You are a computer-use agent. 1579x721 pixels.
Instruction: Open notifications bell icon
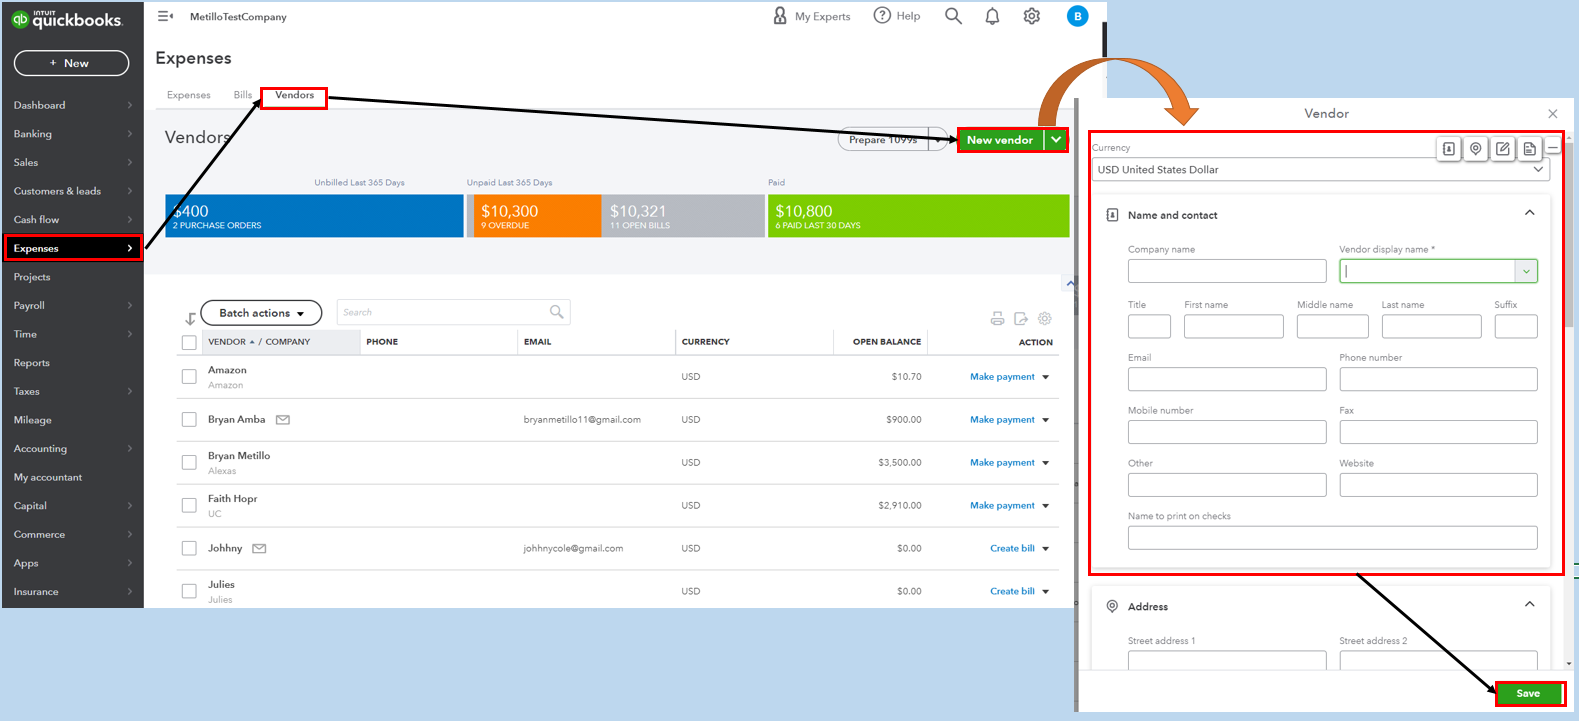coord(992,16)
